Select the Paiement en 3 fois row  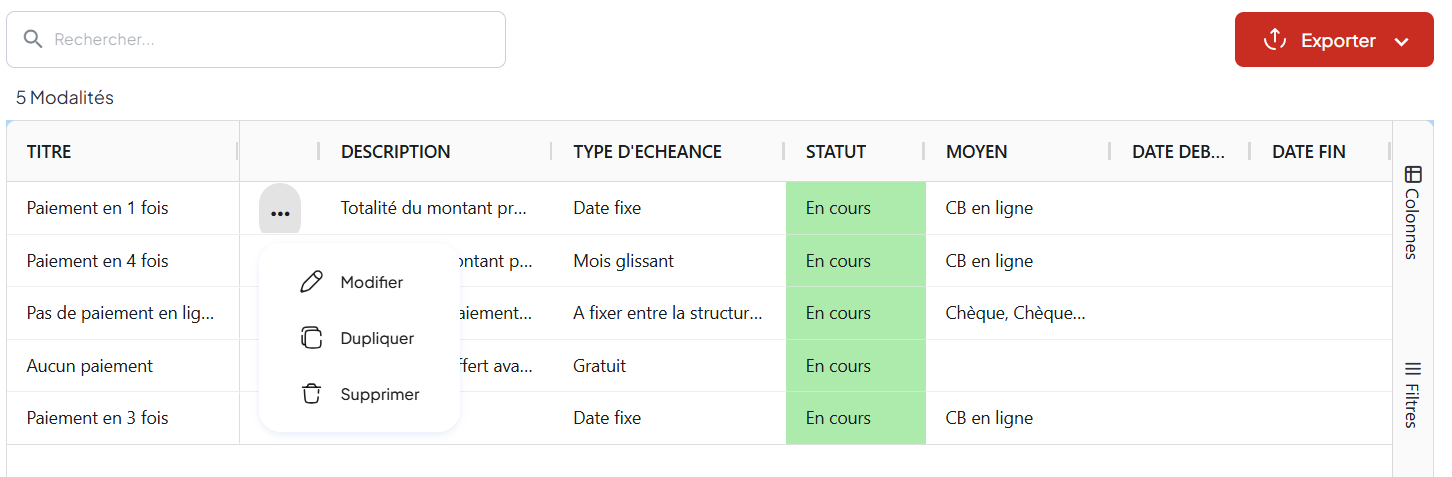pos(97,418)
